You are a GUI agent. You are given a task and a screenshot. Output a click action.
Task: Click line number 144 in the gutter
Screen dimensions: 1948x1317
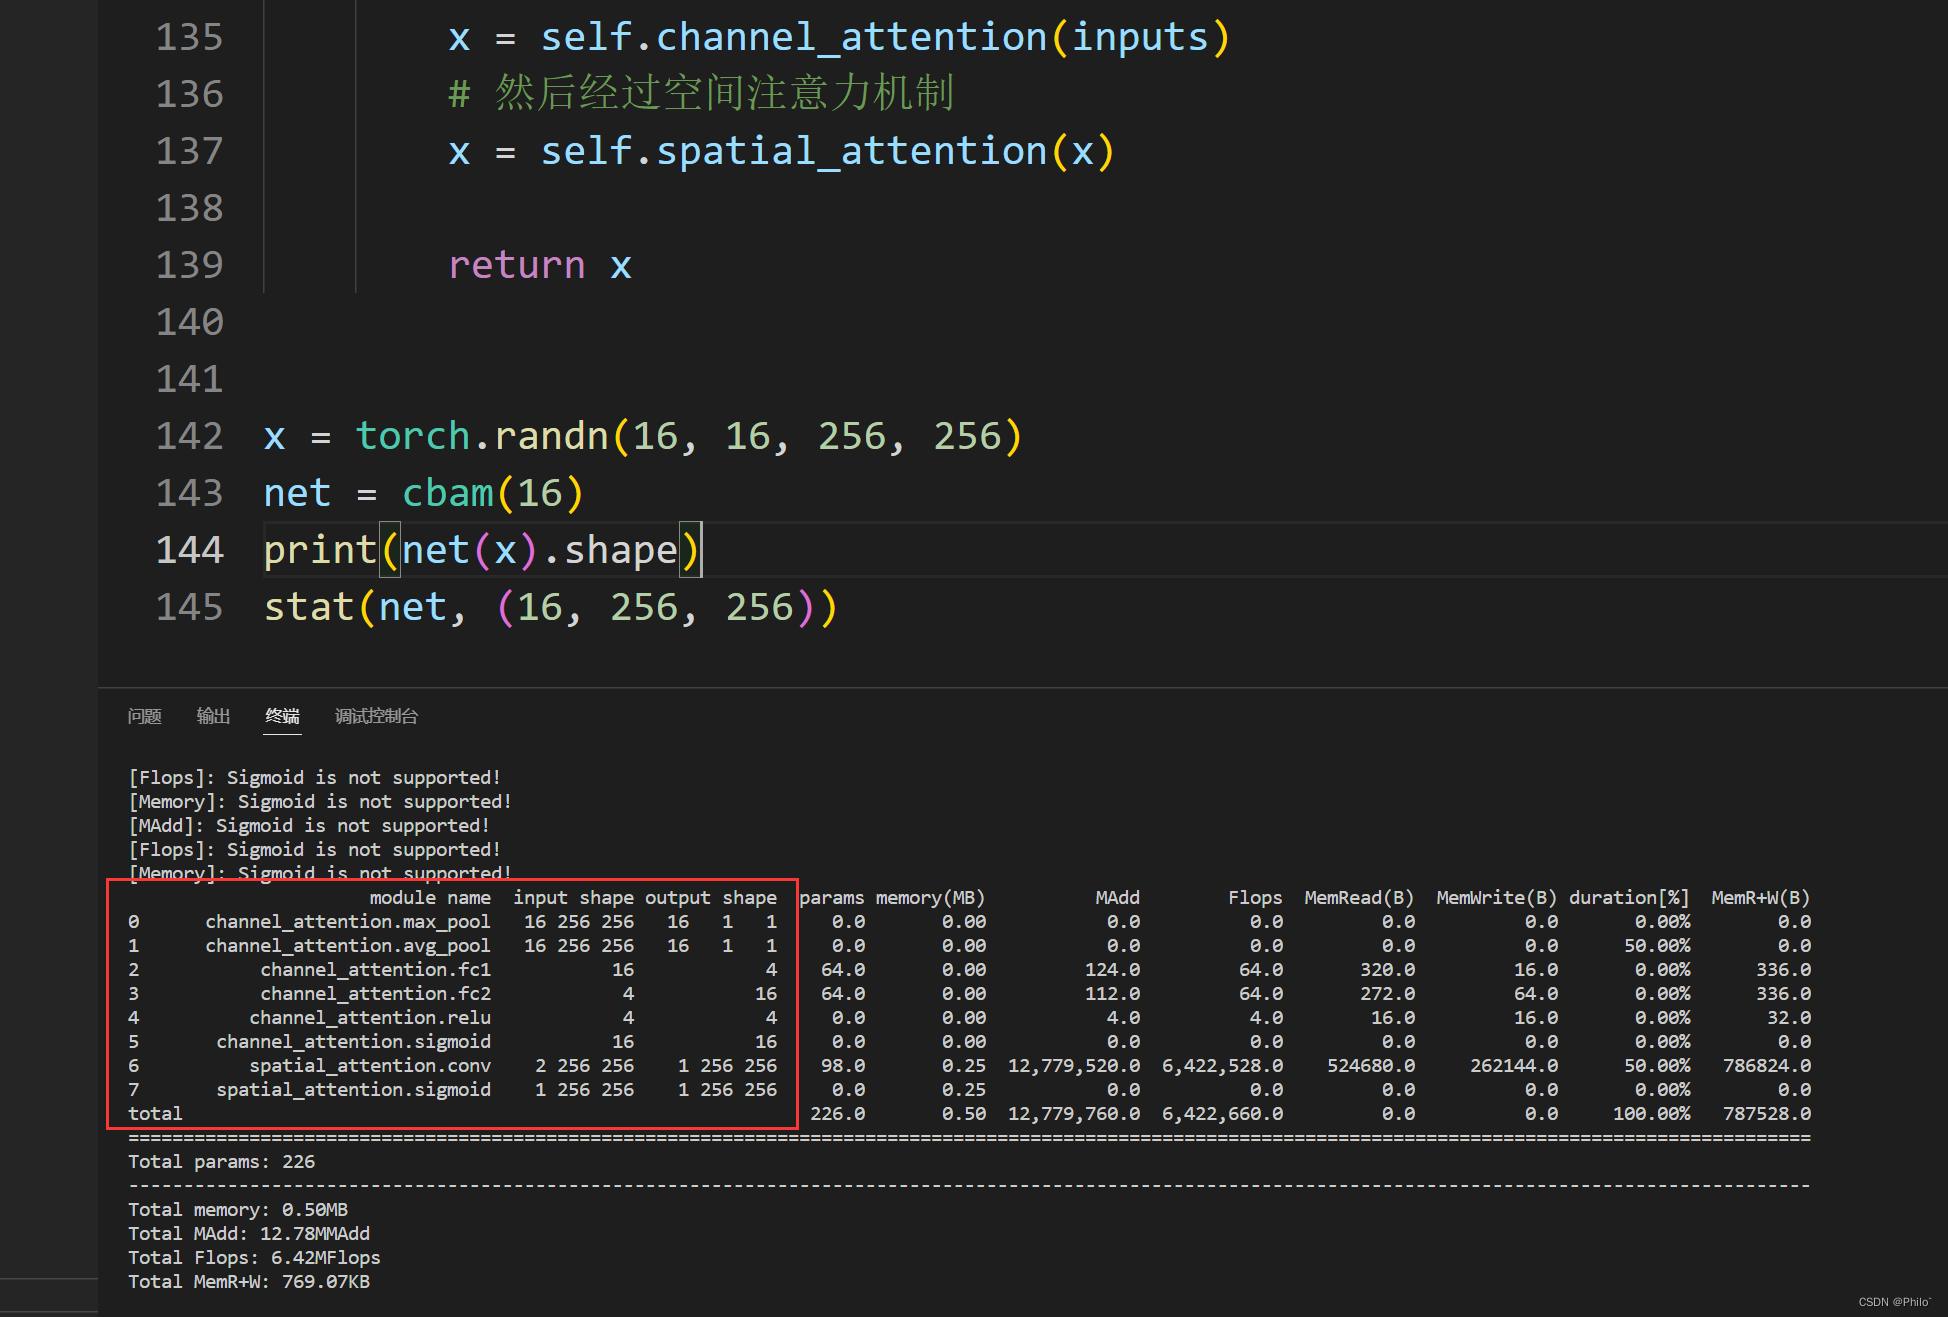(189, 550)
